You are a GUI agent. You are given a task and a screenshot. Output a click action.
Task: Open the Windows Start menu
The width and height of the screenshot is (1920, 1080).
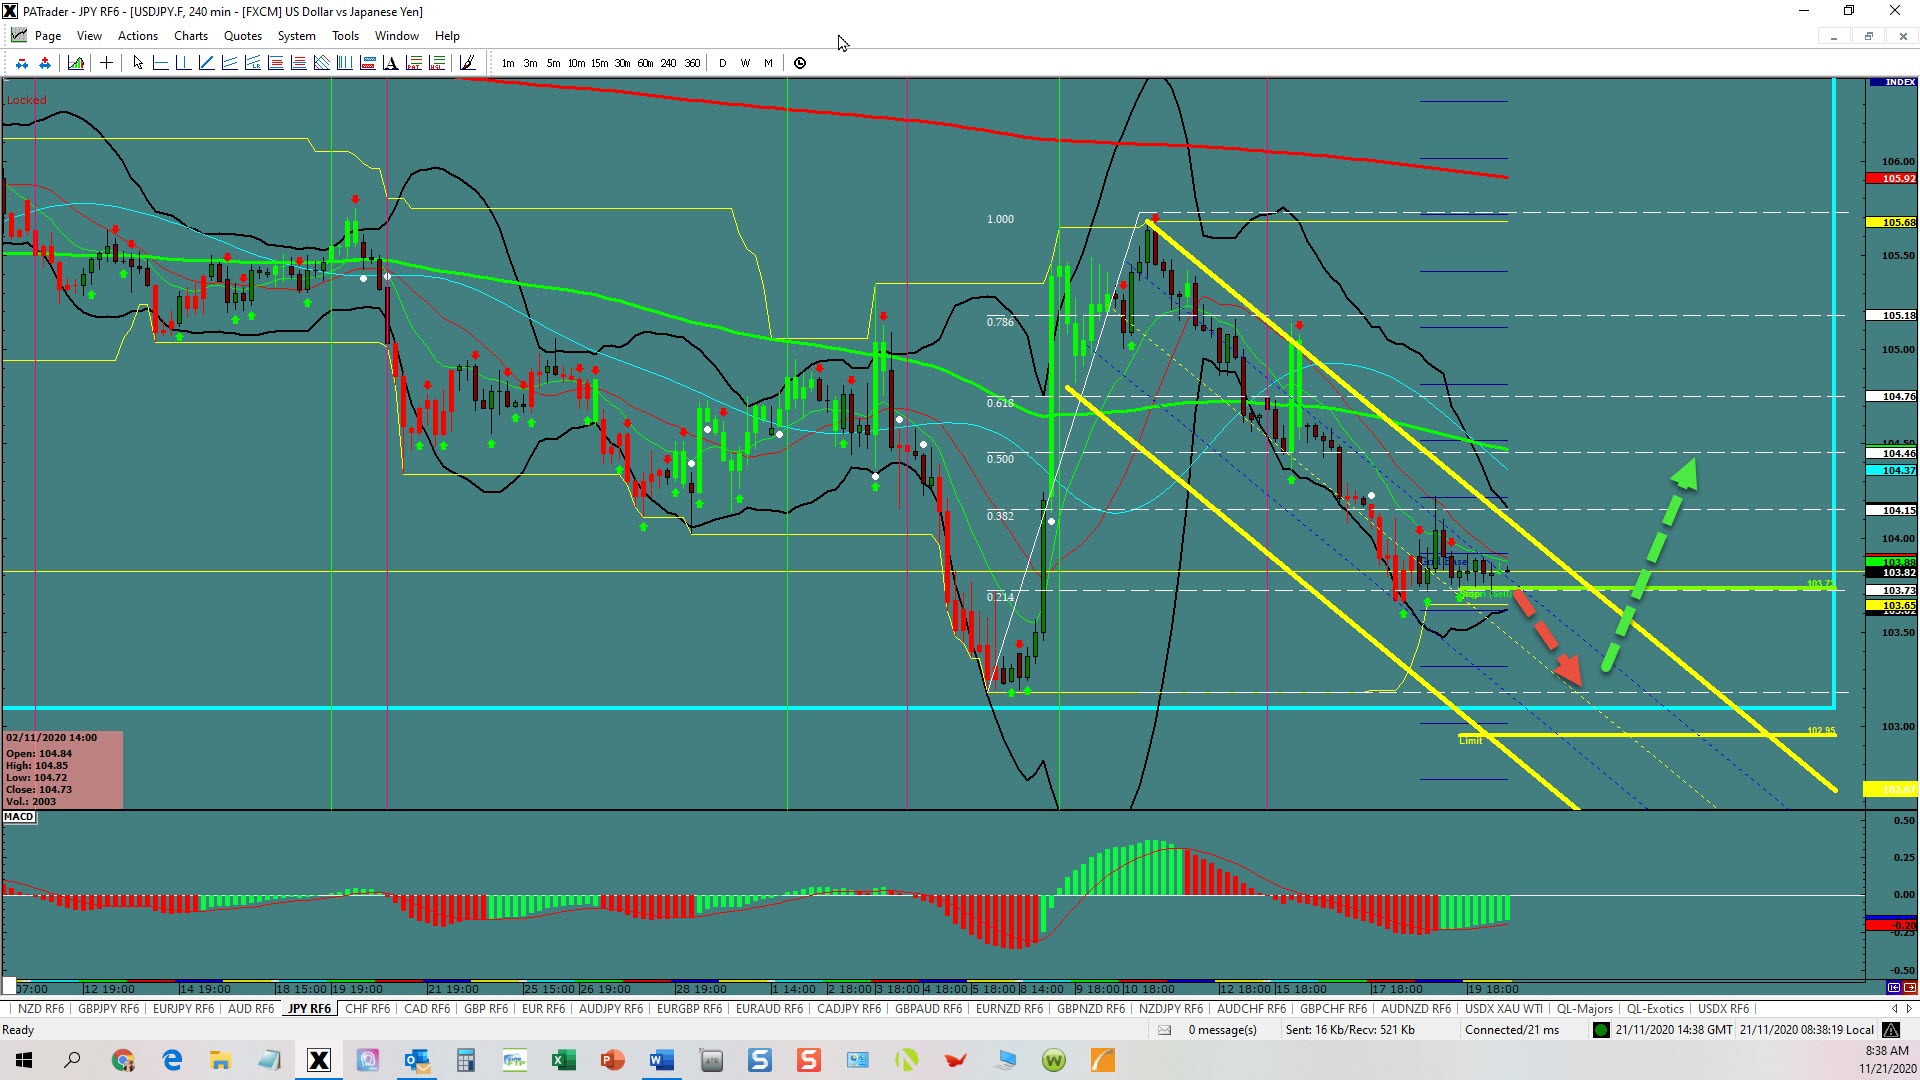pos(24,1060)
